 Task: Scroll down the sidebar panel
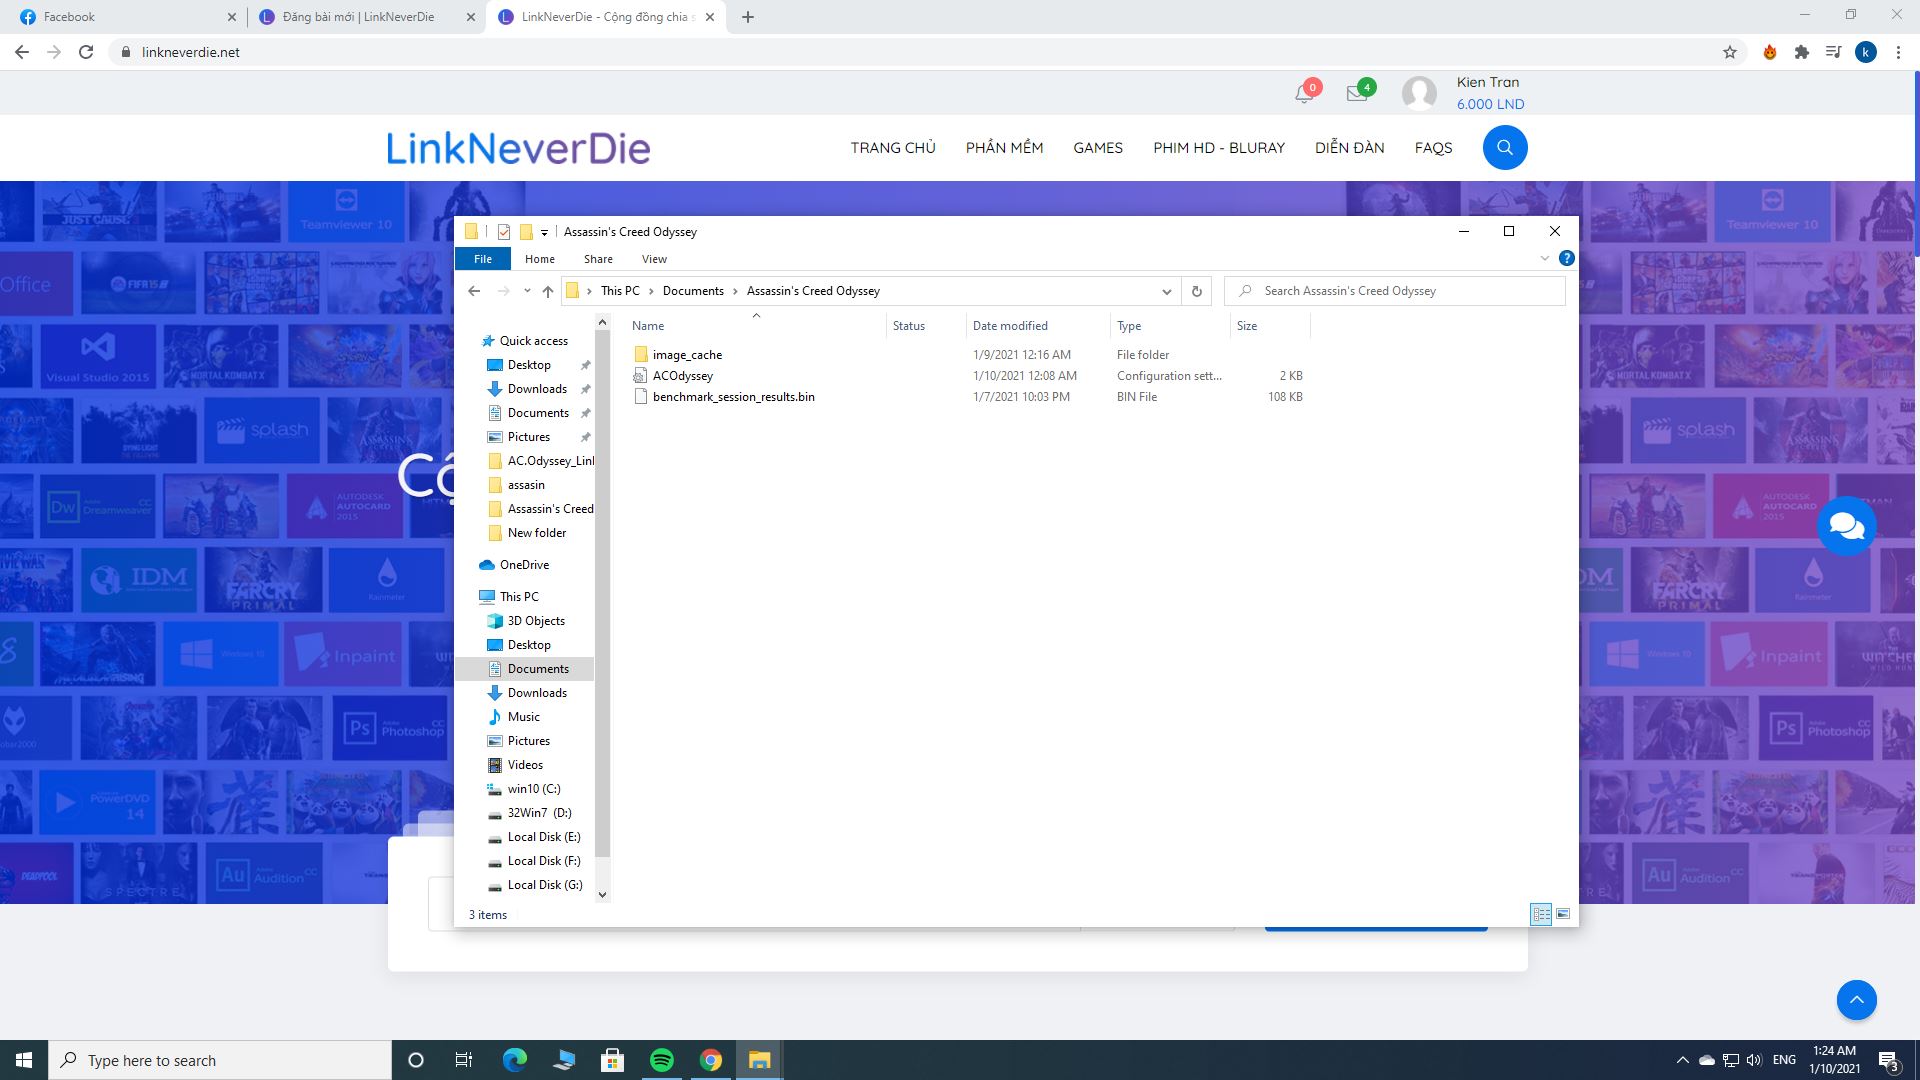(x=603, y=891)
